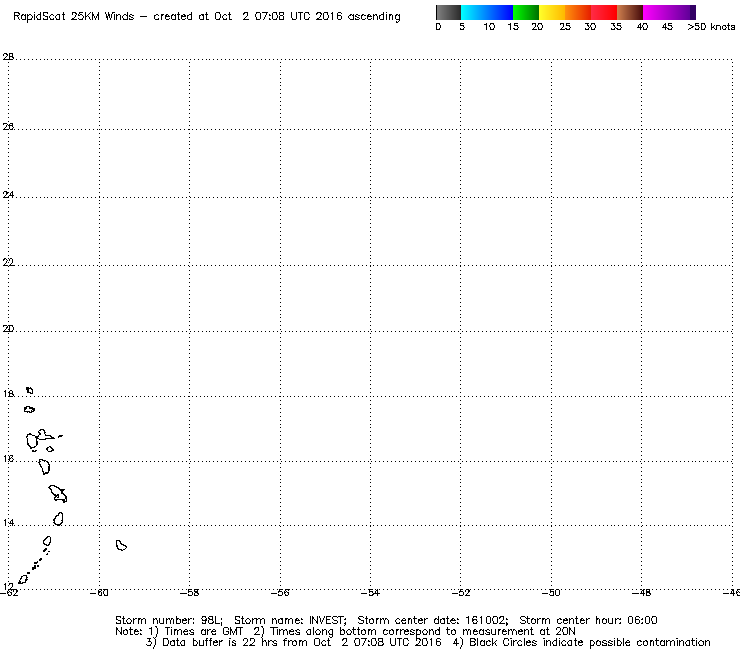This screenshot has width=740, height=650.
Task: Click the Martinique island outline
Action: click(58, 493)
